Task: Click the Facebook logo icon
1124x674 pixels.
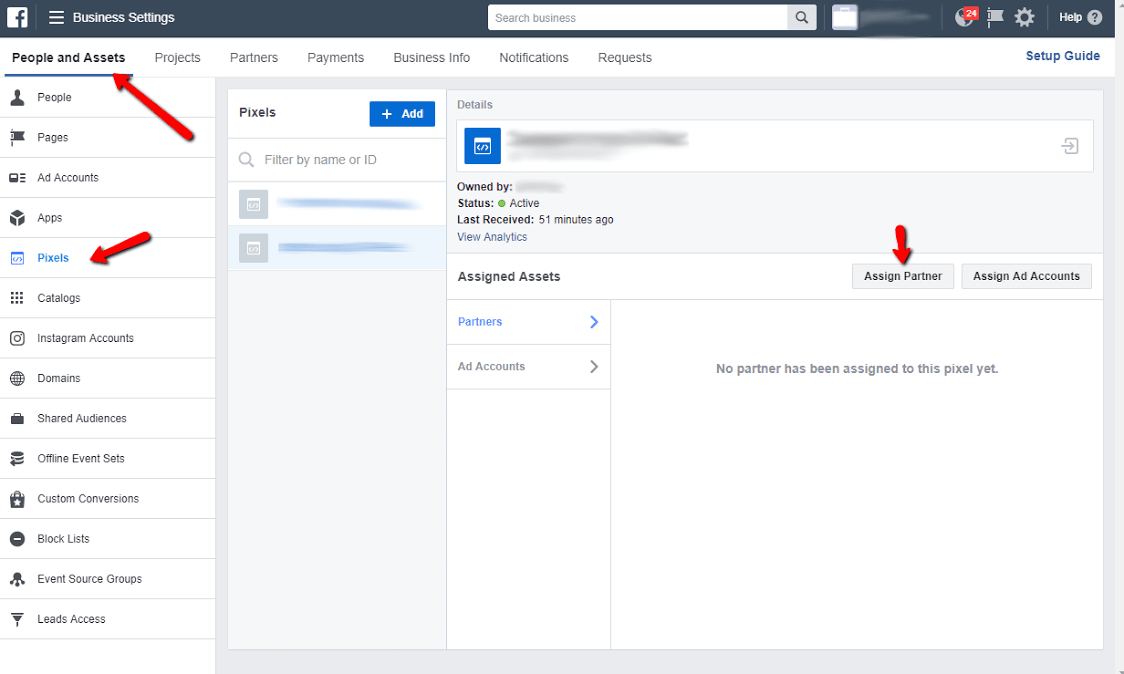Action: coord(17,17)
